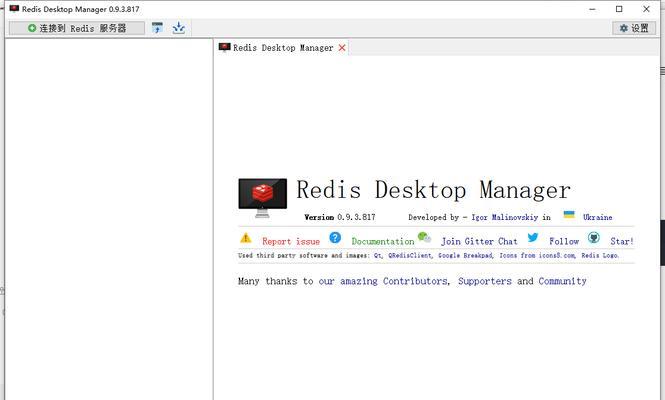Image resolution: width=665 pixels, height=400 pixels.
Task: Open Igor Malinovskiy developer link
Action: tap(505, 217)
